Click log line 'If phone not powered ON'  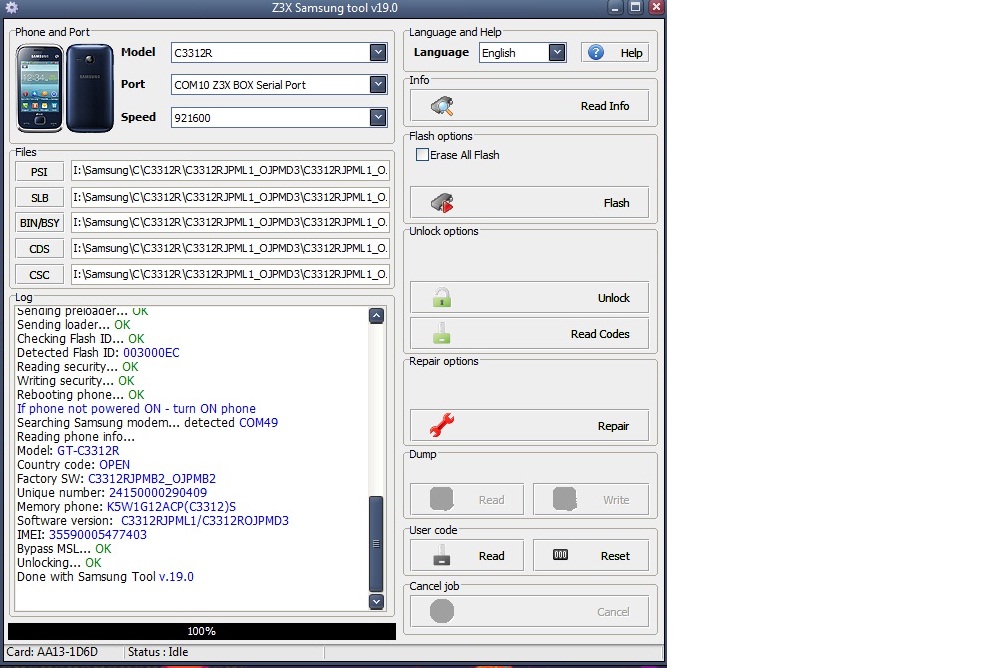click(136, 409)
